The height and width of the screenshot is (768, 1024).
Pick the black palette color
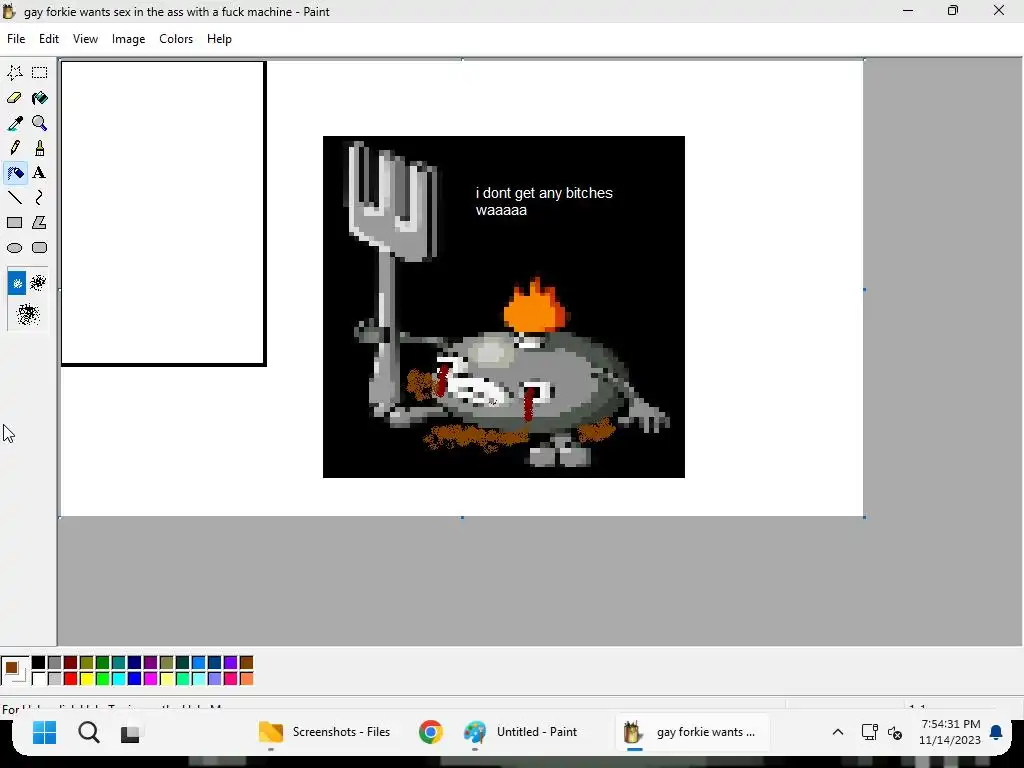(x=39, y=663)
